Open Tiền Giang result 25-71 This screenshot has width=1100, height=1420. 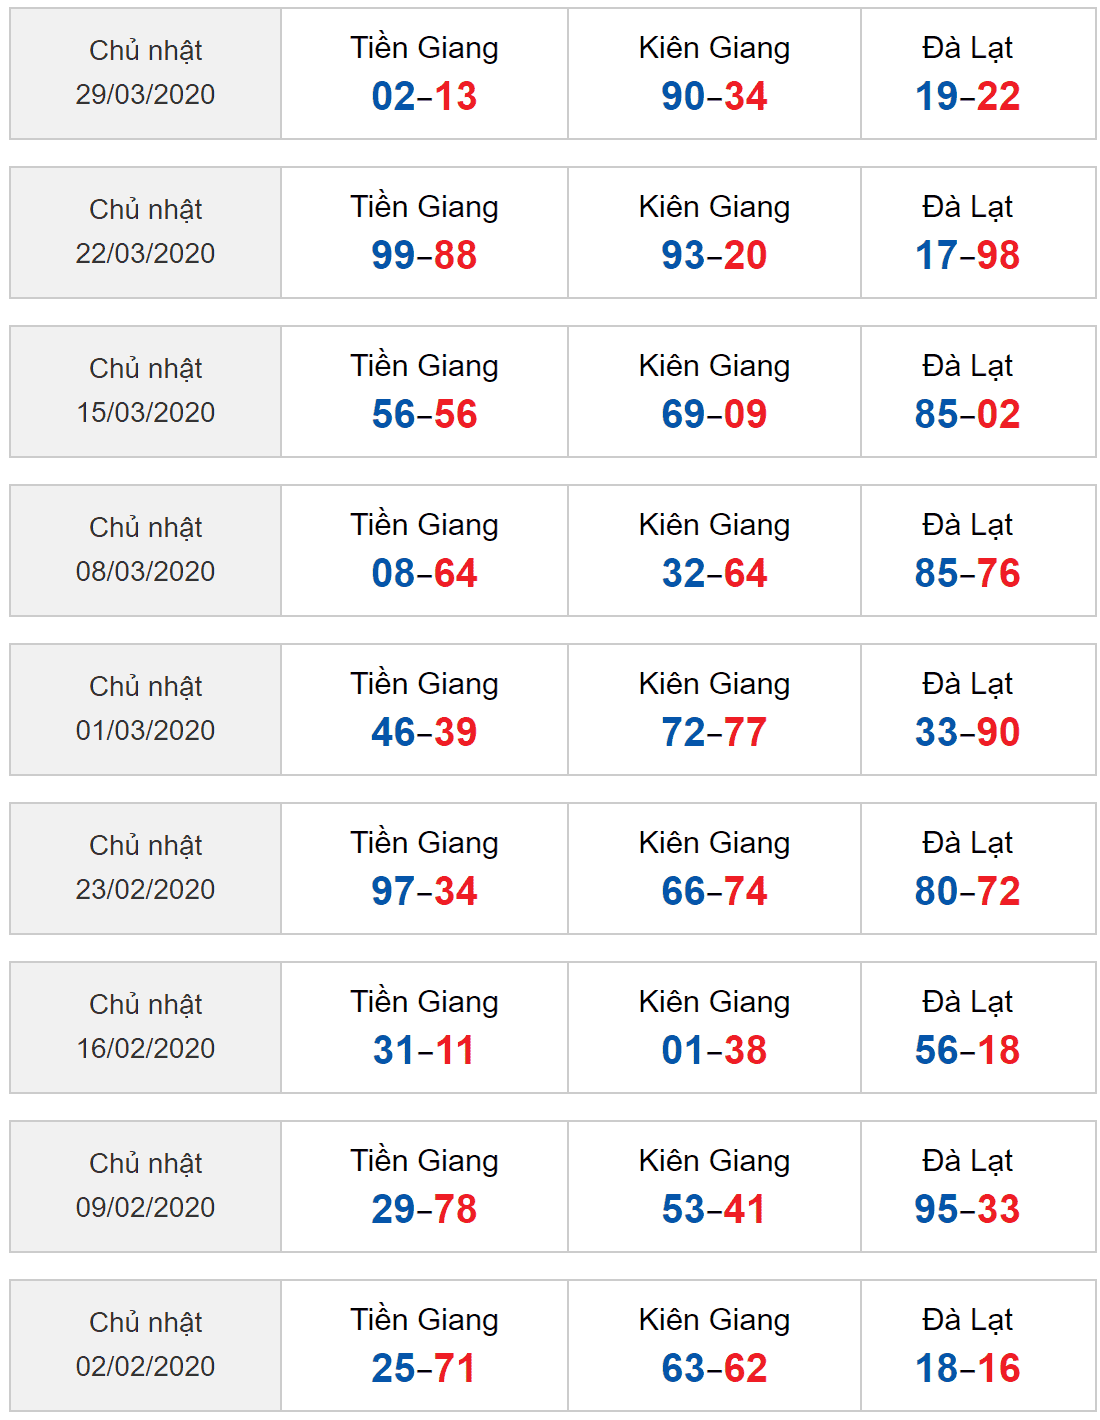tap(424, 1369)
